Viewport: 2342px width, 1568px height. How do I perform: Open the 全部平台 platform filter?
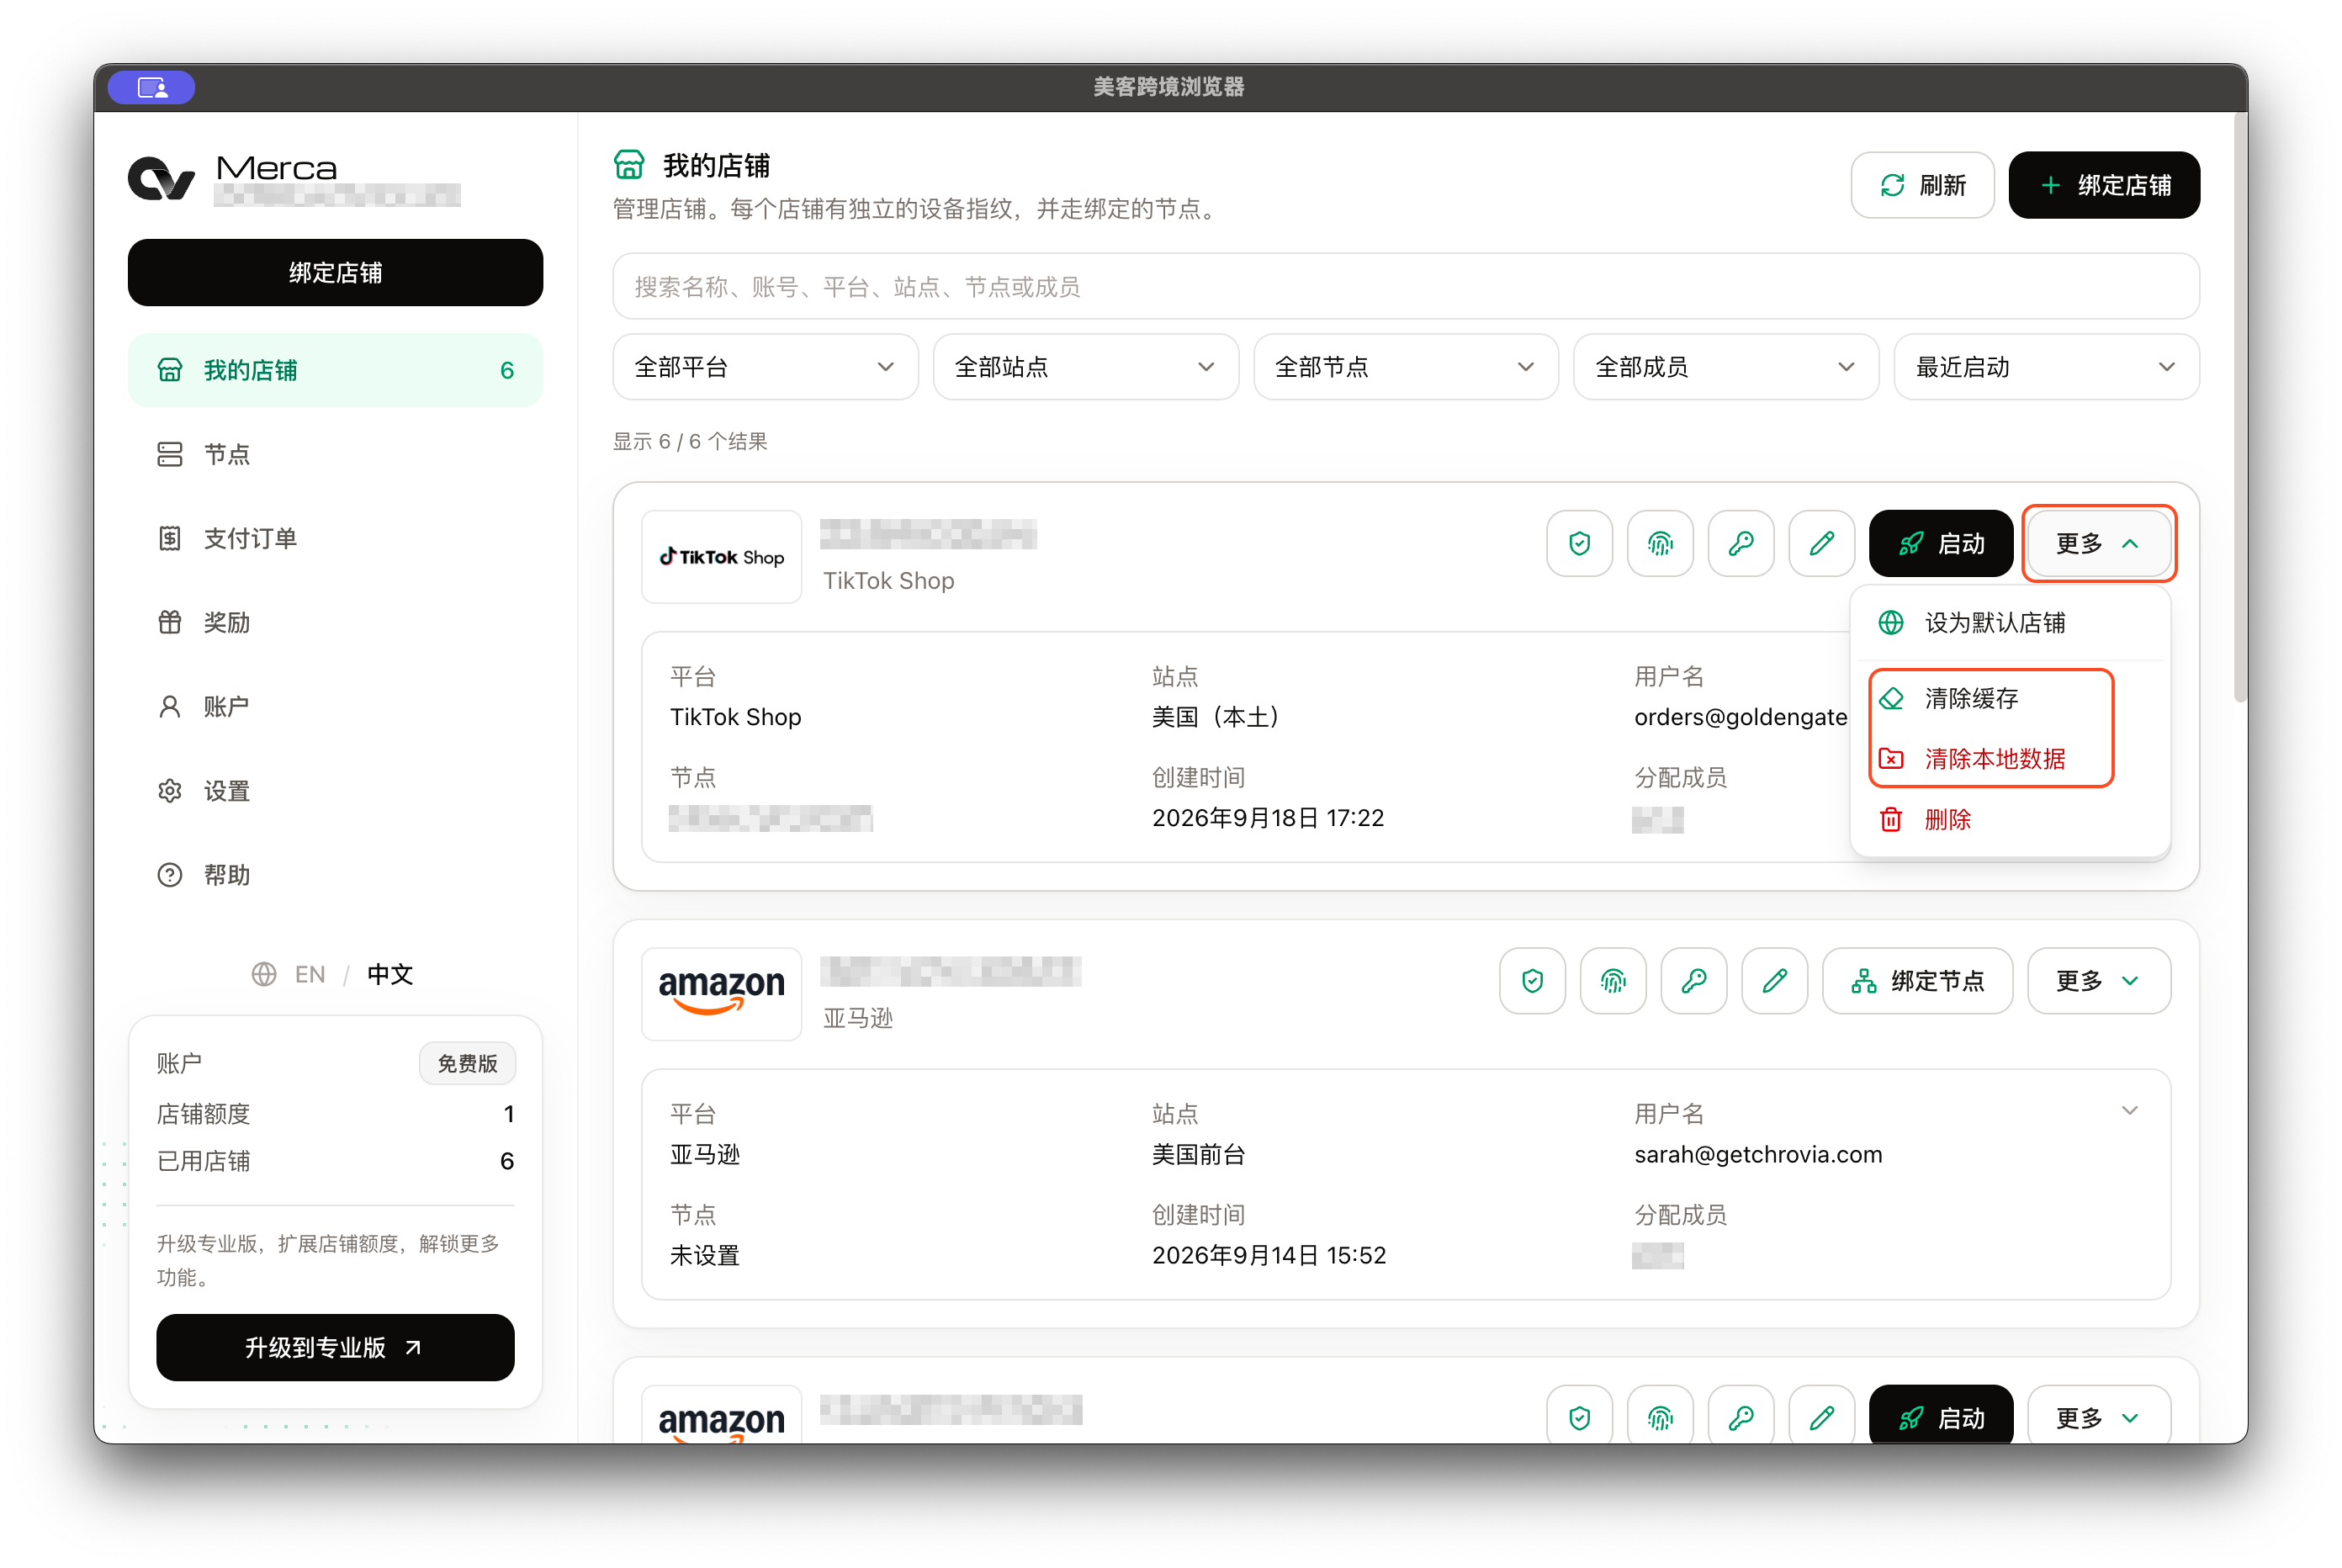coord(765,367)
